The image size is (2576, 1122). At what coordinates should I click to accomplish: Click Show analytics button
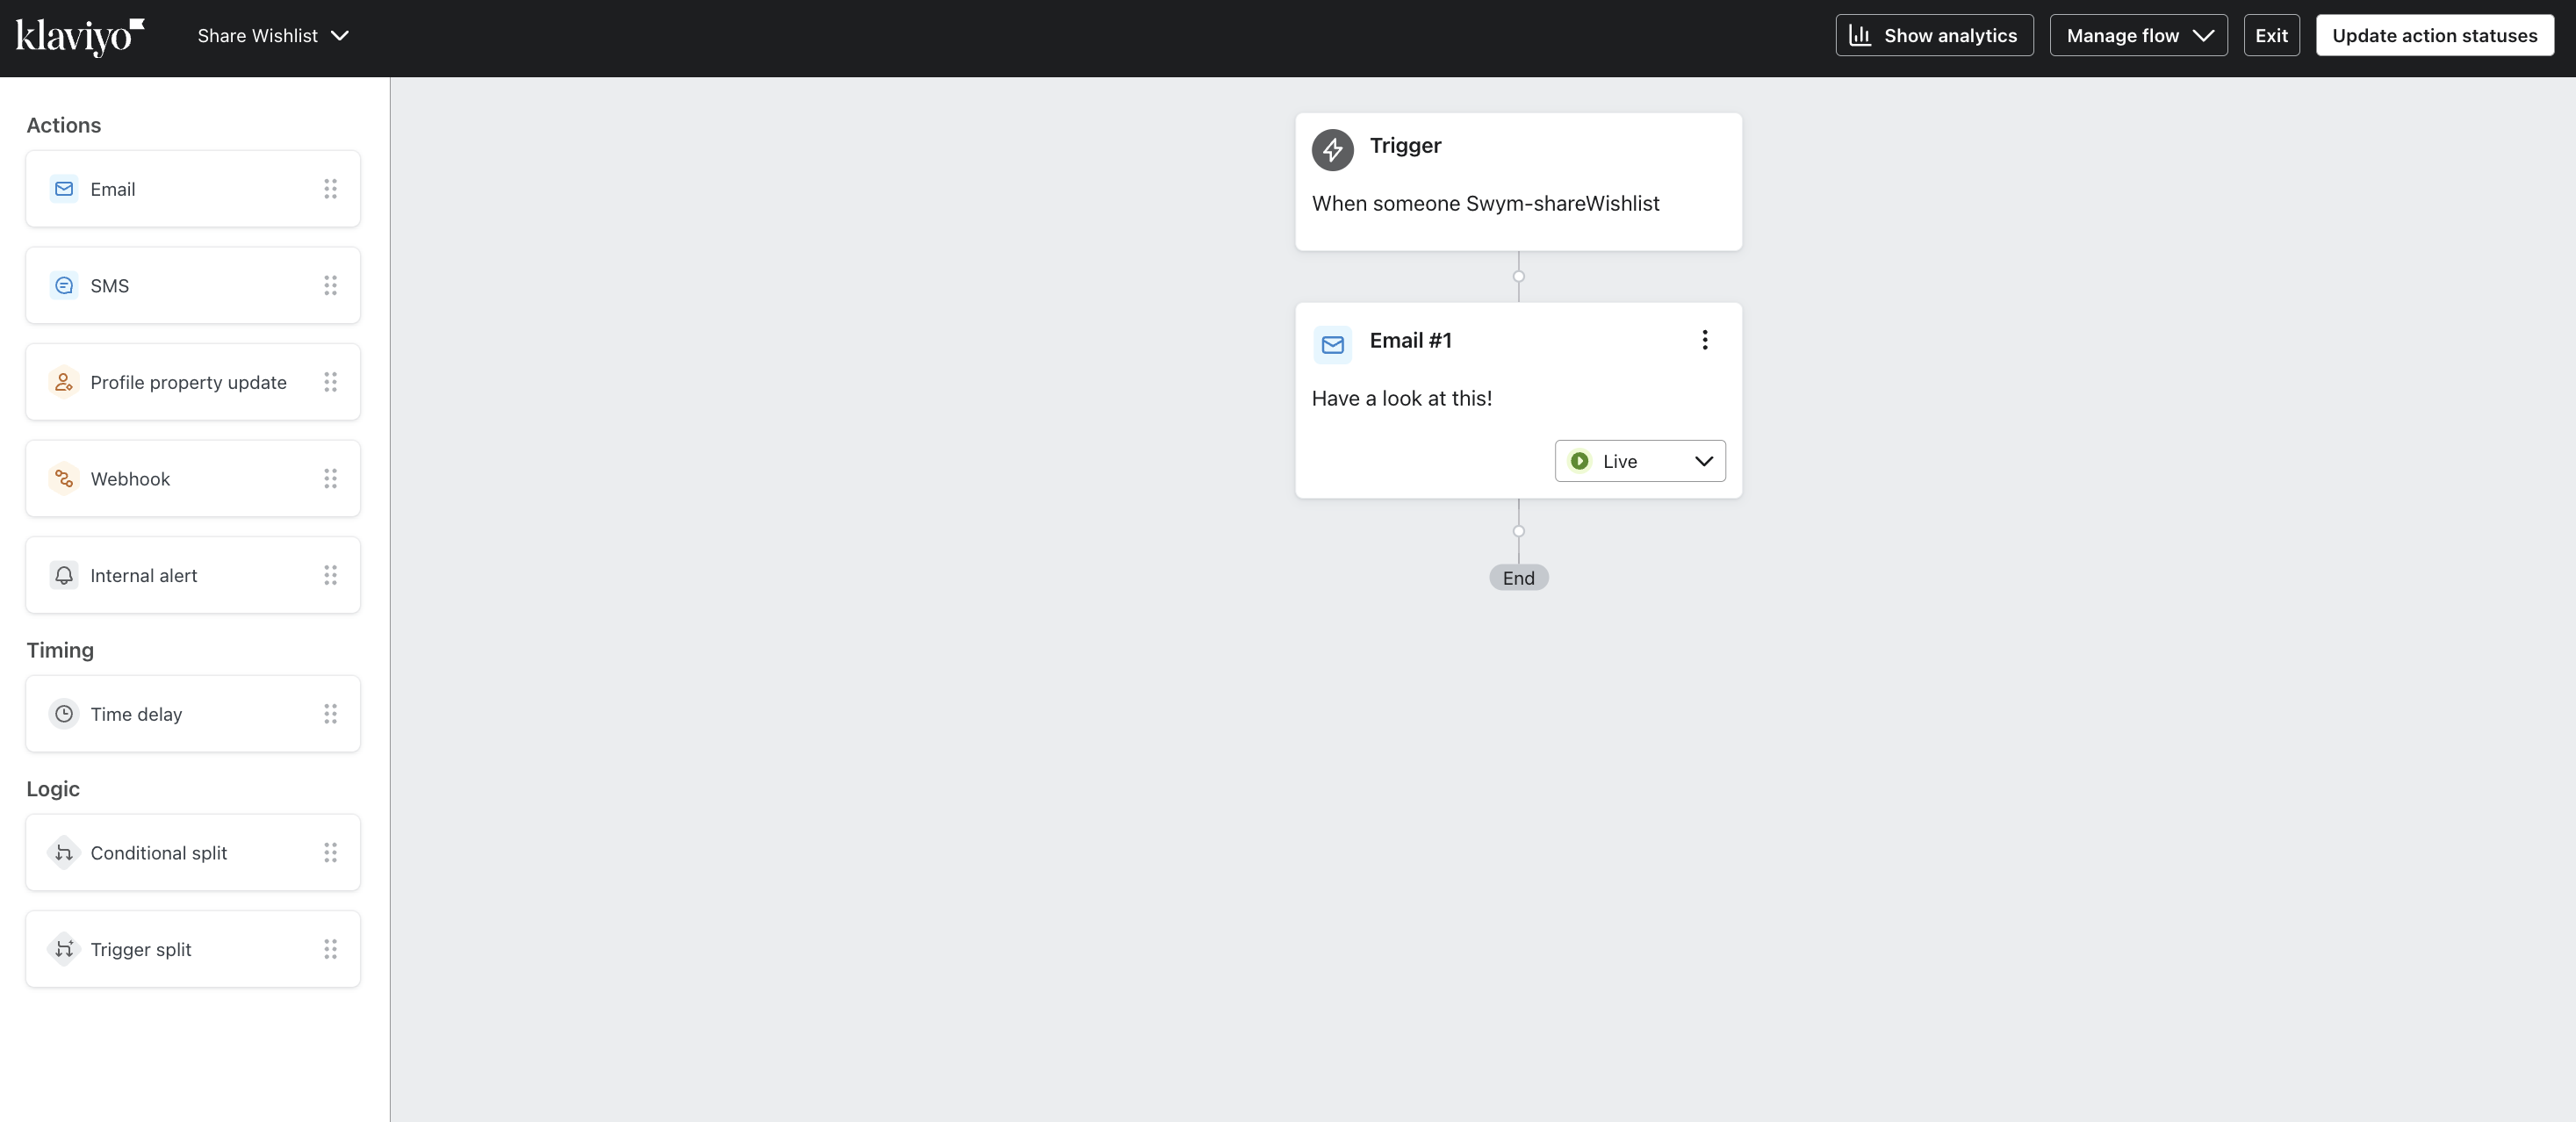(1934, 36)
